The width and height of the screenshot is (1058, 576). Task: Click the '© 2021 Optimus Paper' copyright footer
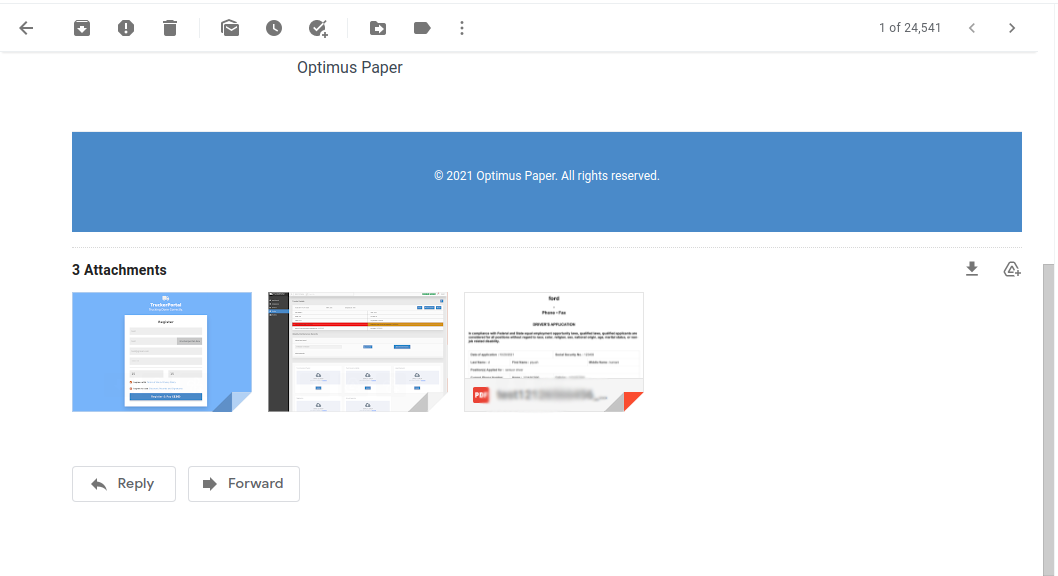547,176
